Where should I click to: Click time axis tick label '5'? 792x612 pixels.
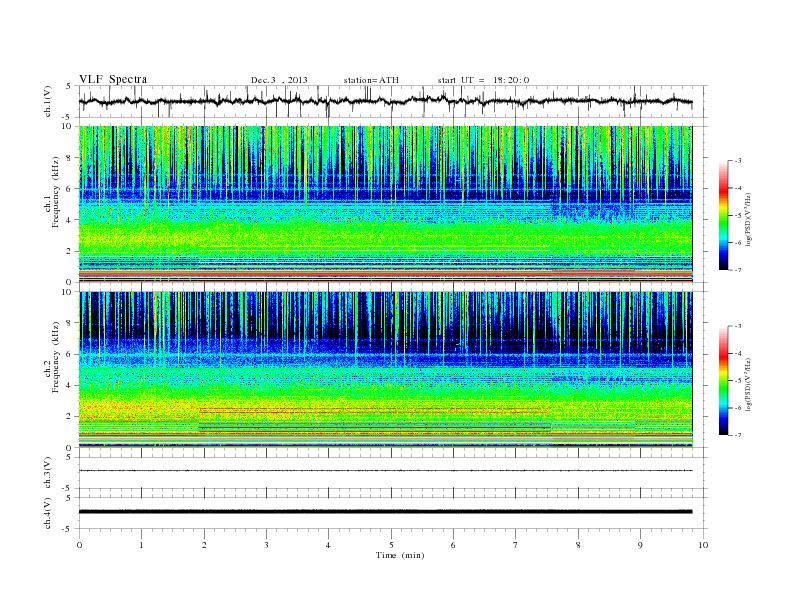click(x=391, y=545)
